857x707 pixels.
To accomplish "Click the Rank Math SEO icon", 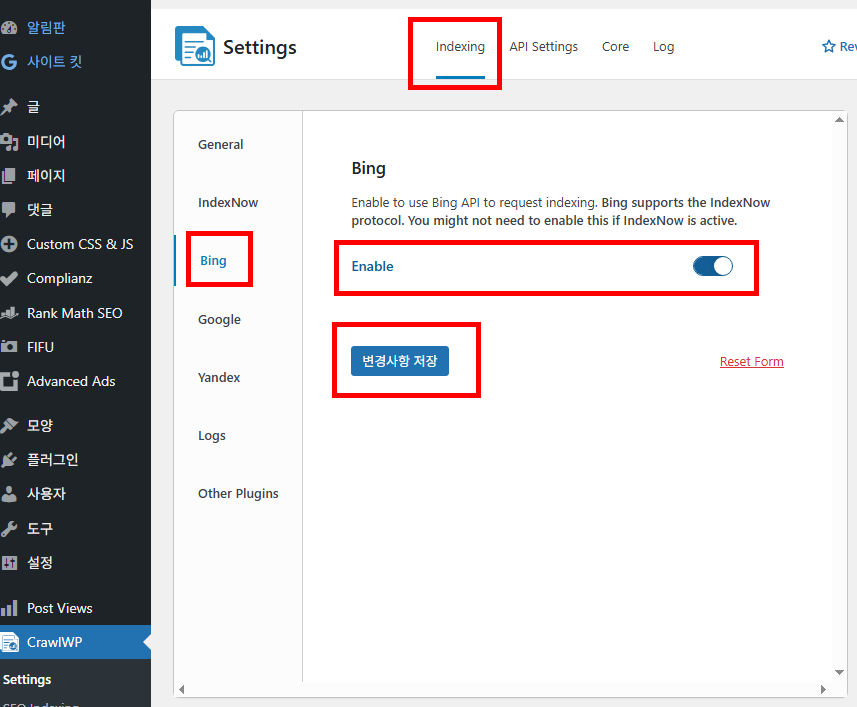I will click(x=9, y=313).
